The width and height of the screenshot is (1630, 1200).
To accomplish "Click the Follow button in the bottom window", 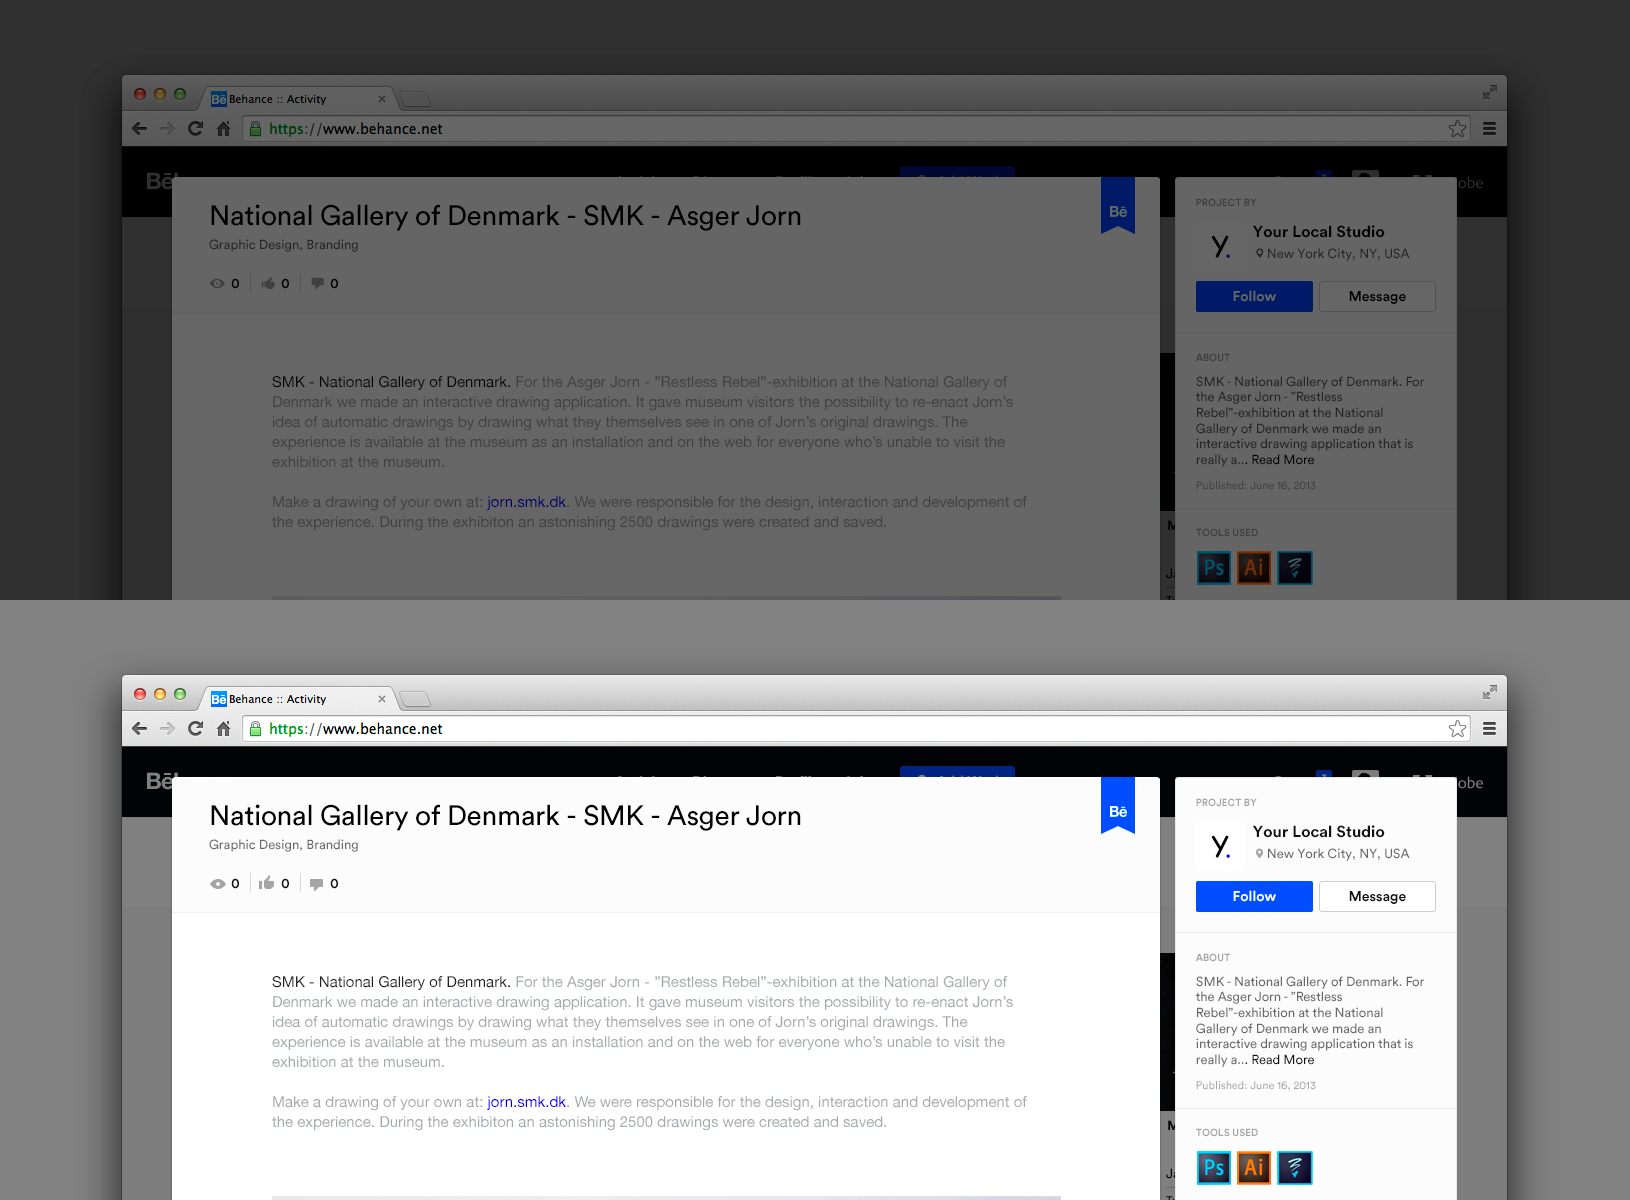I will click(1254, 896).
